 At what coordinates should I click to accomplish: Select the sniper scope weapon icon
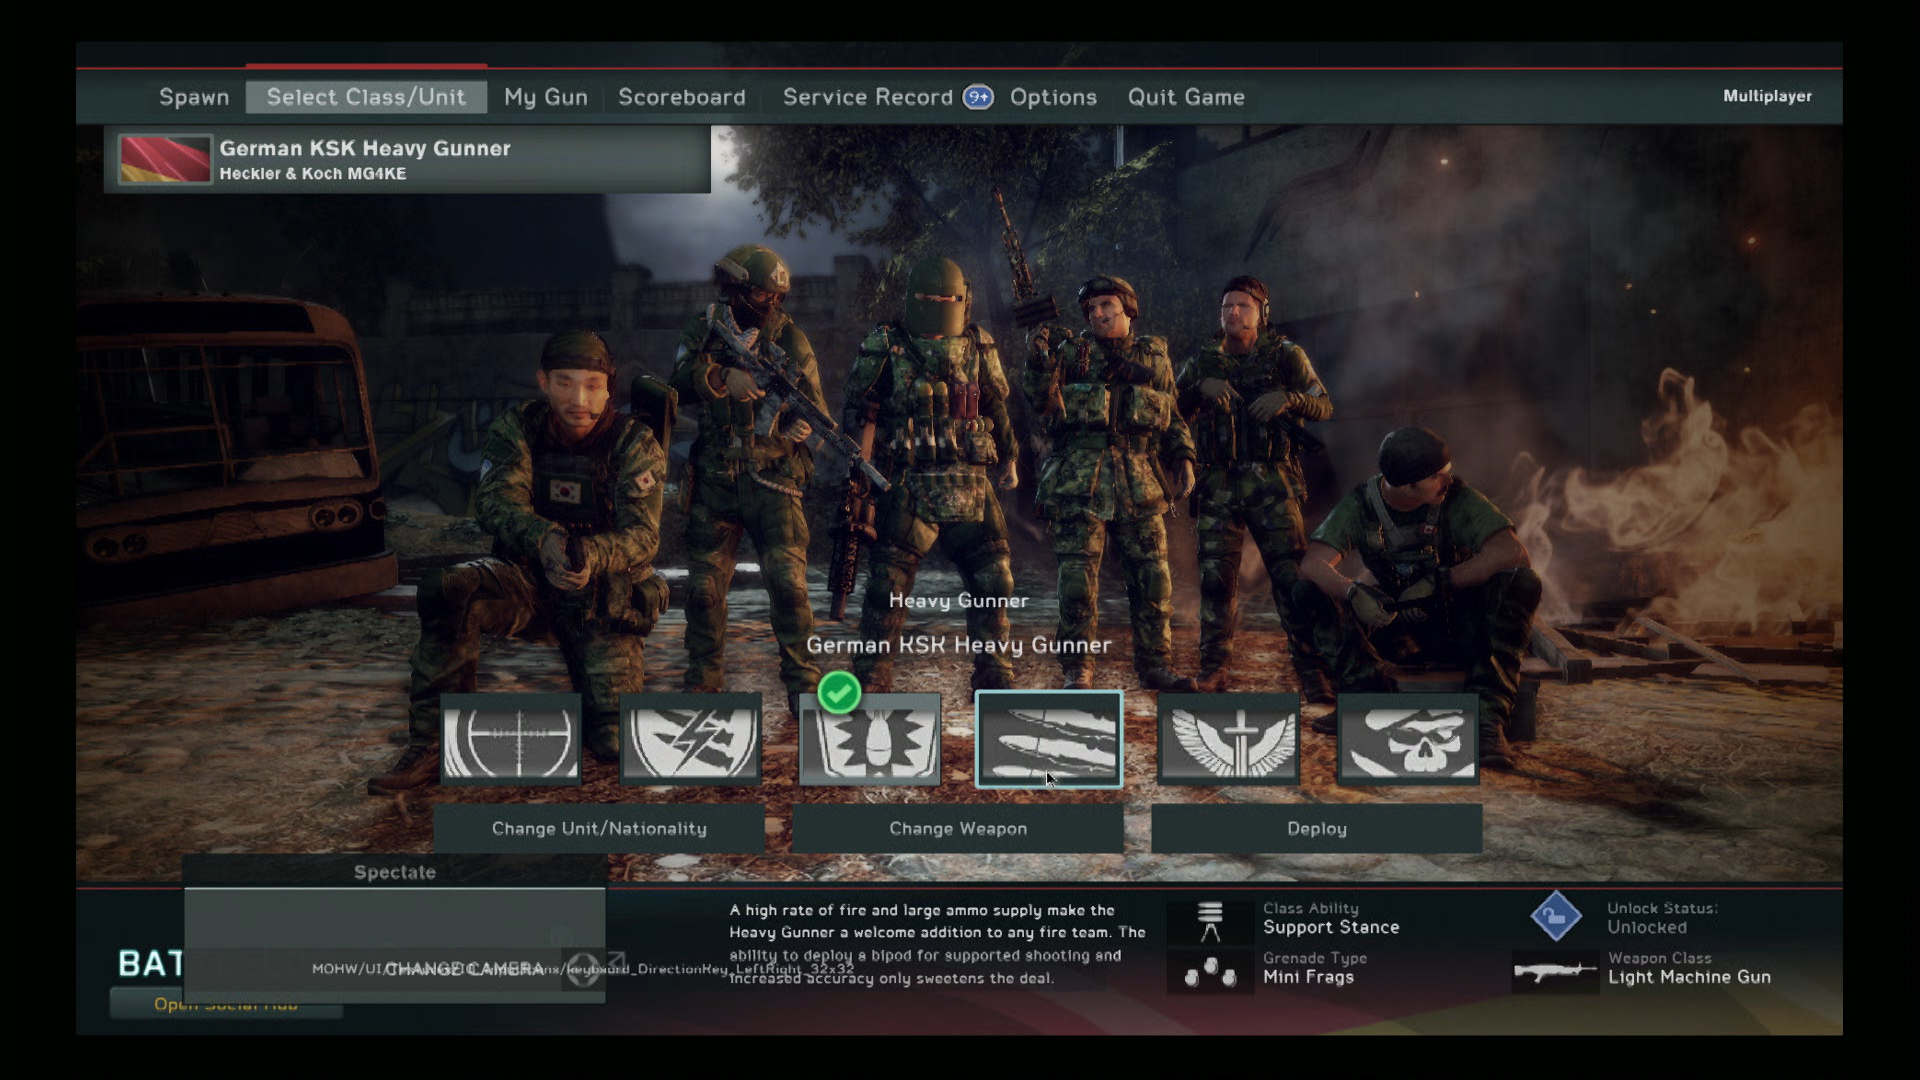510,738
